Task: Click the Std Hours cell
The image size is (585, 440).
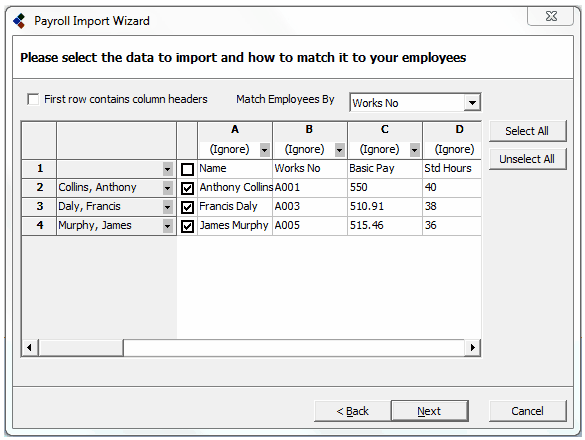Action: (x=452, y=169)
